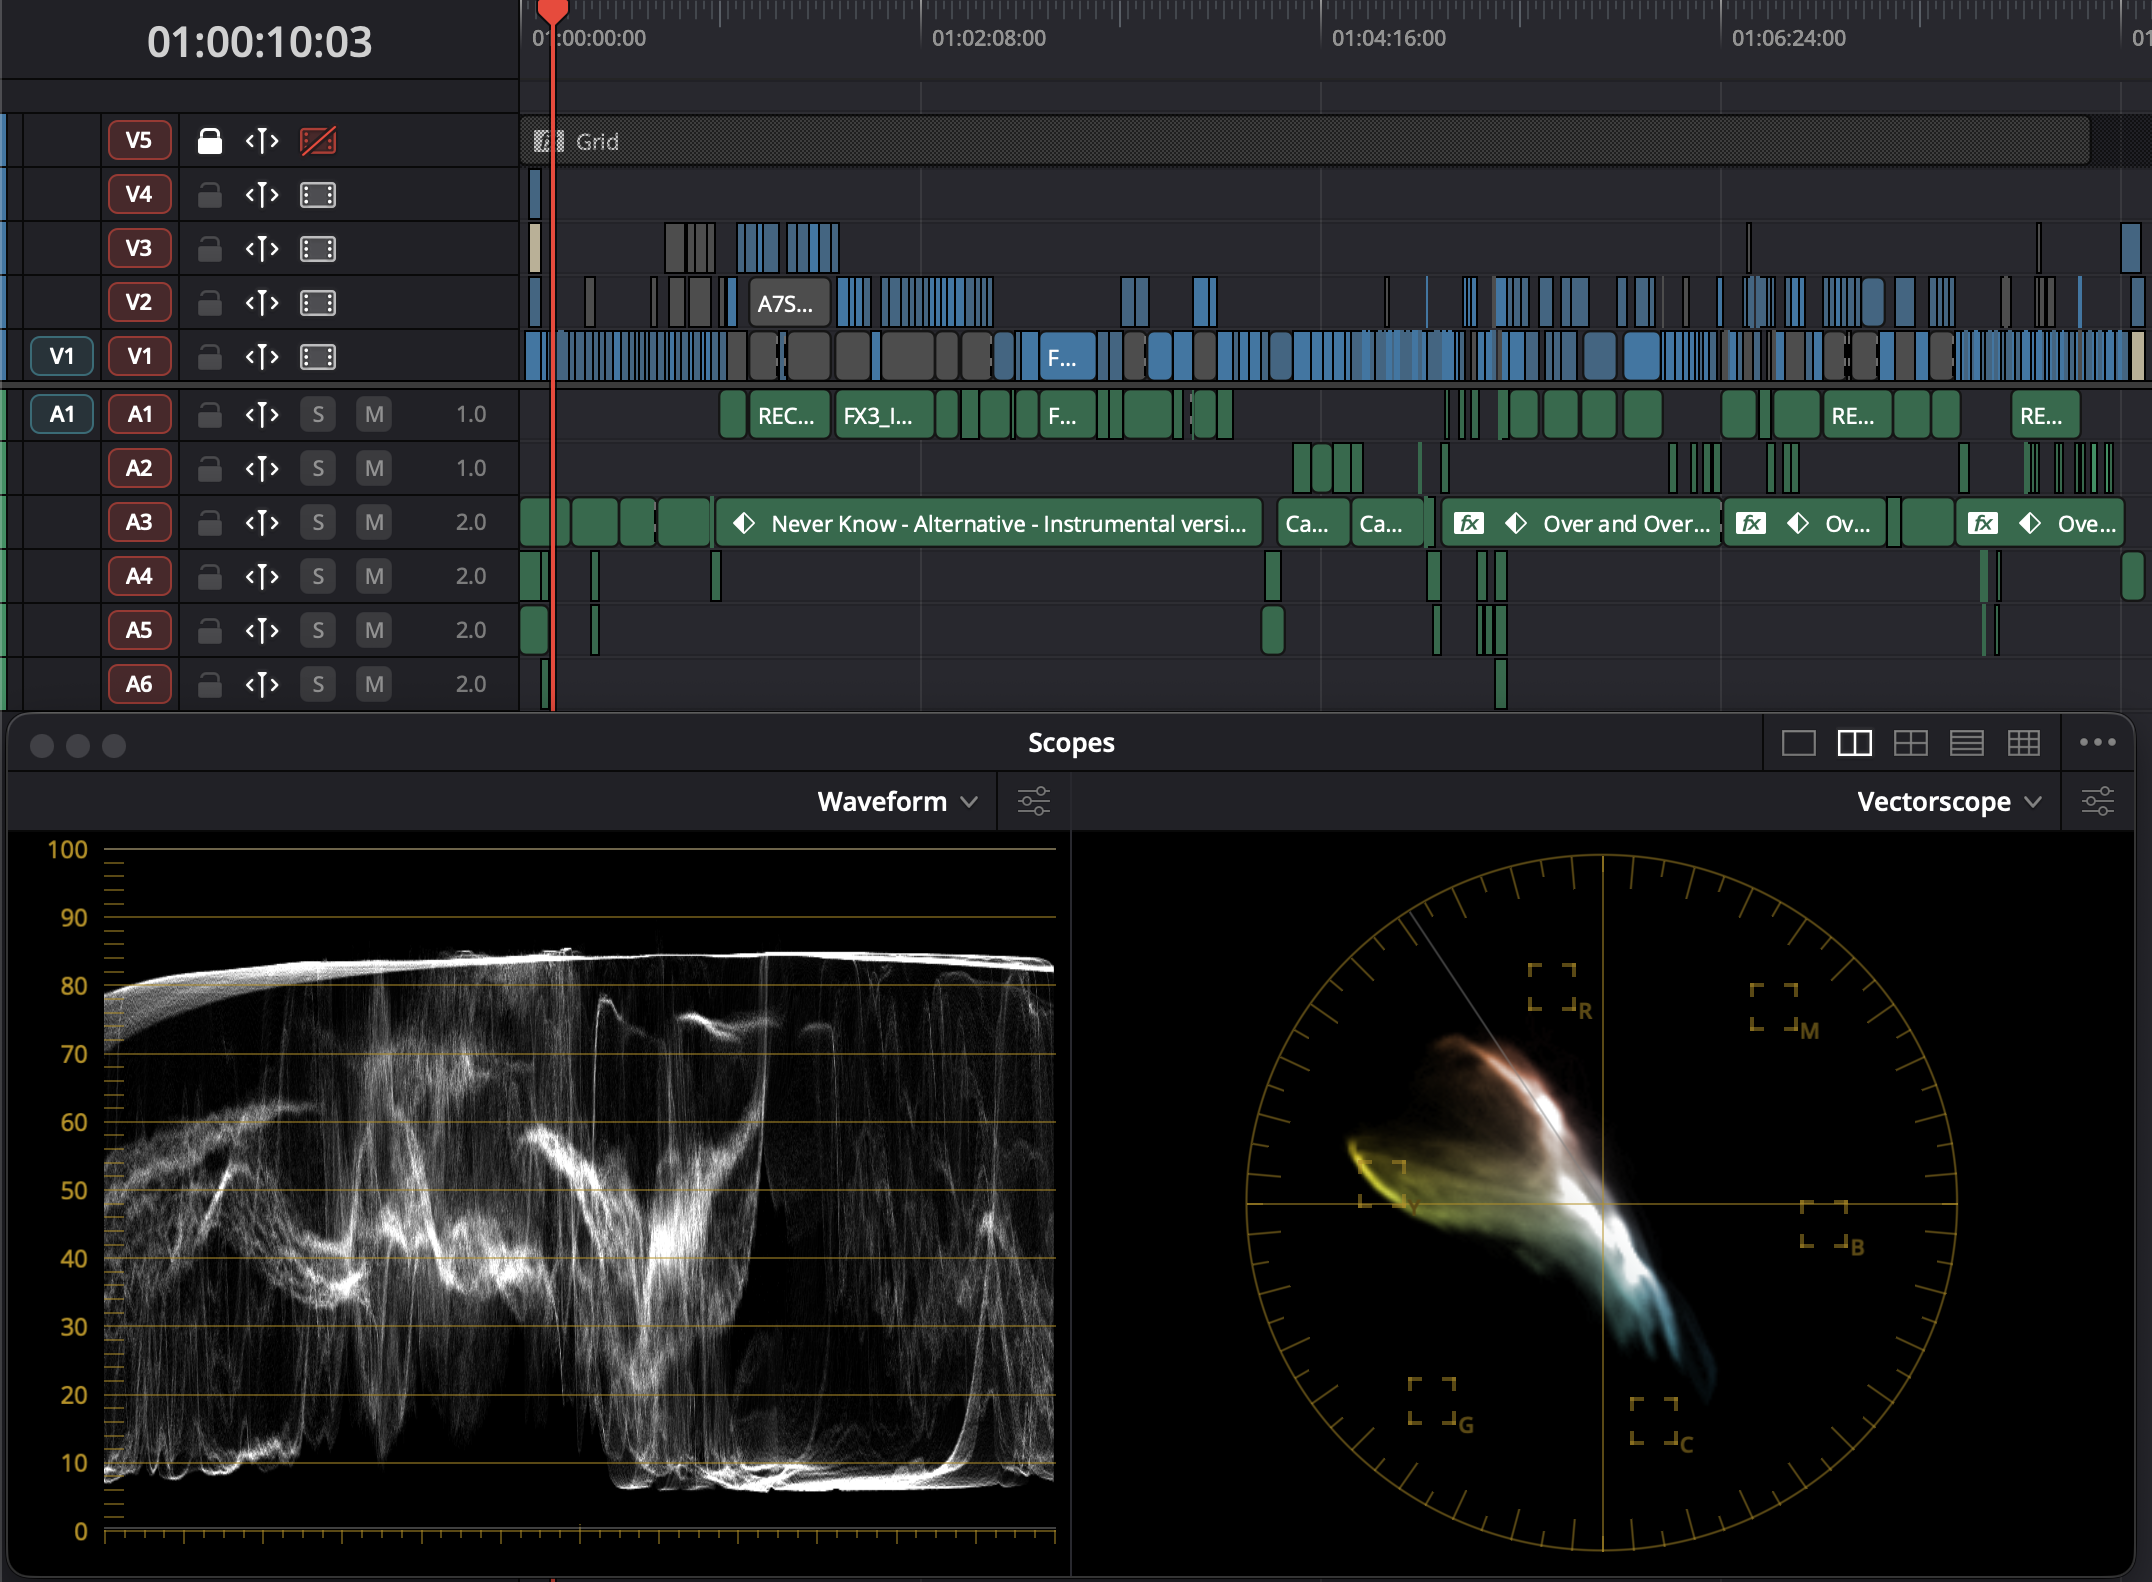
Task: Click fx badge on Over and Over clip
Action: (1469, 523)
